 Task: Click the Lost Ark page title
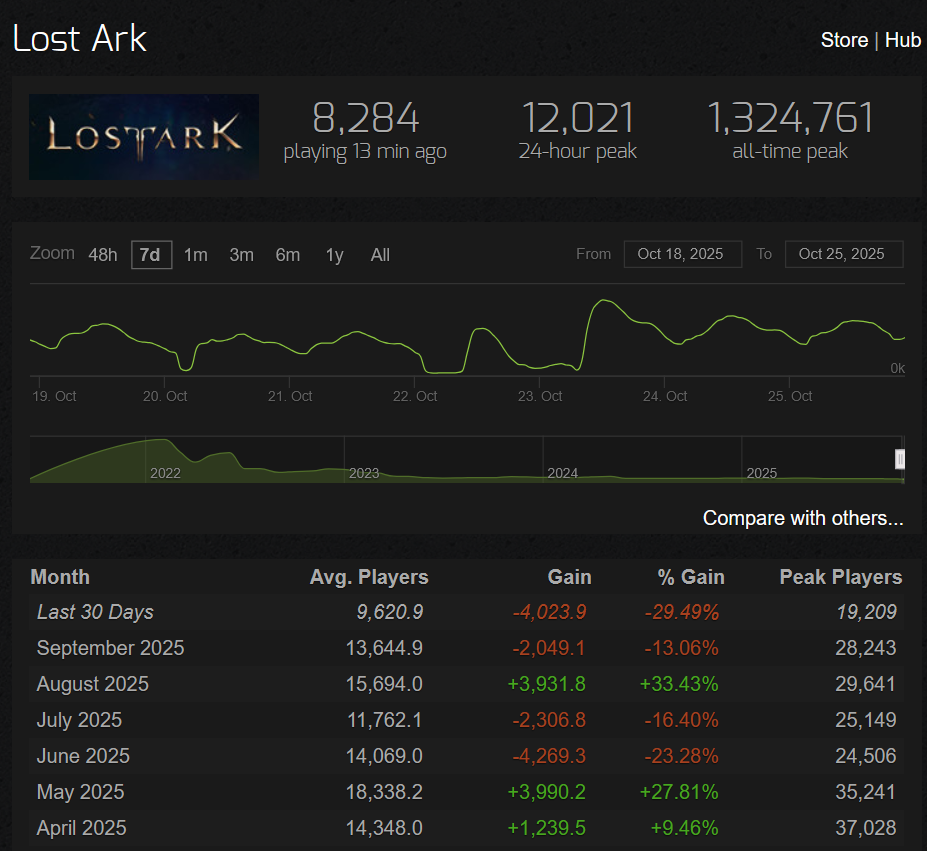coord(79,39)
